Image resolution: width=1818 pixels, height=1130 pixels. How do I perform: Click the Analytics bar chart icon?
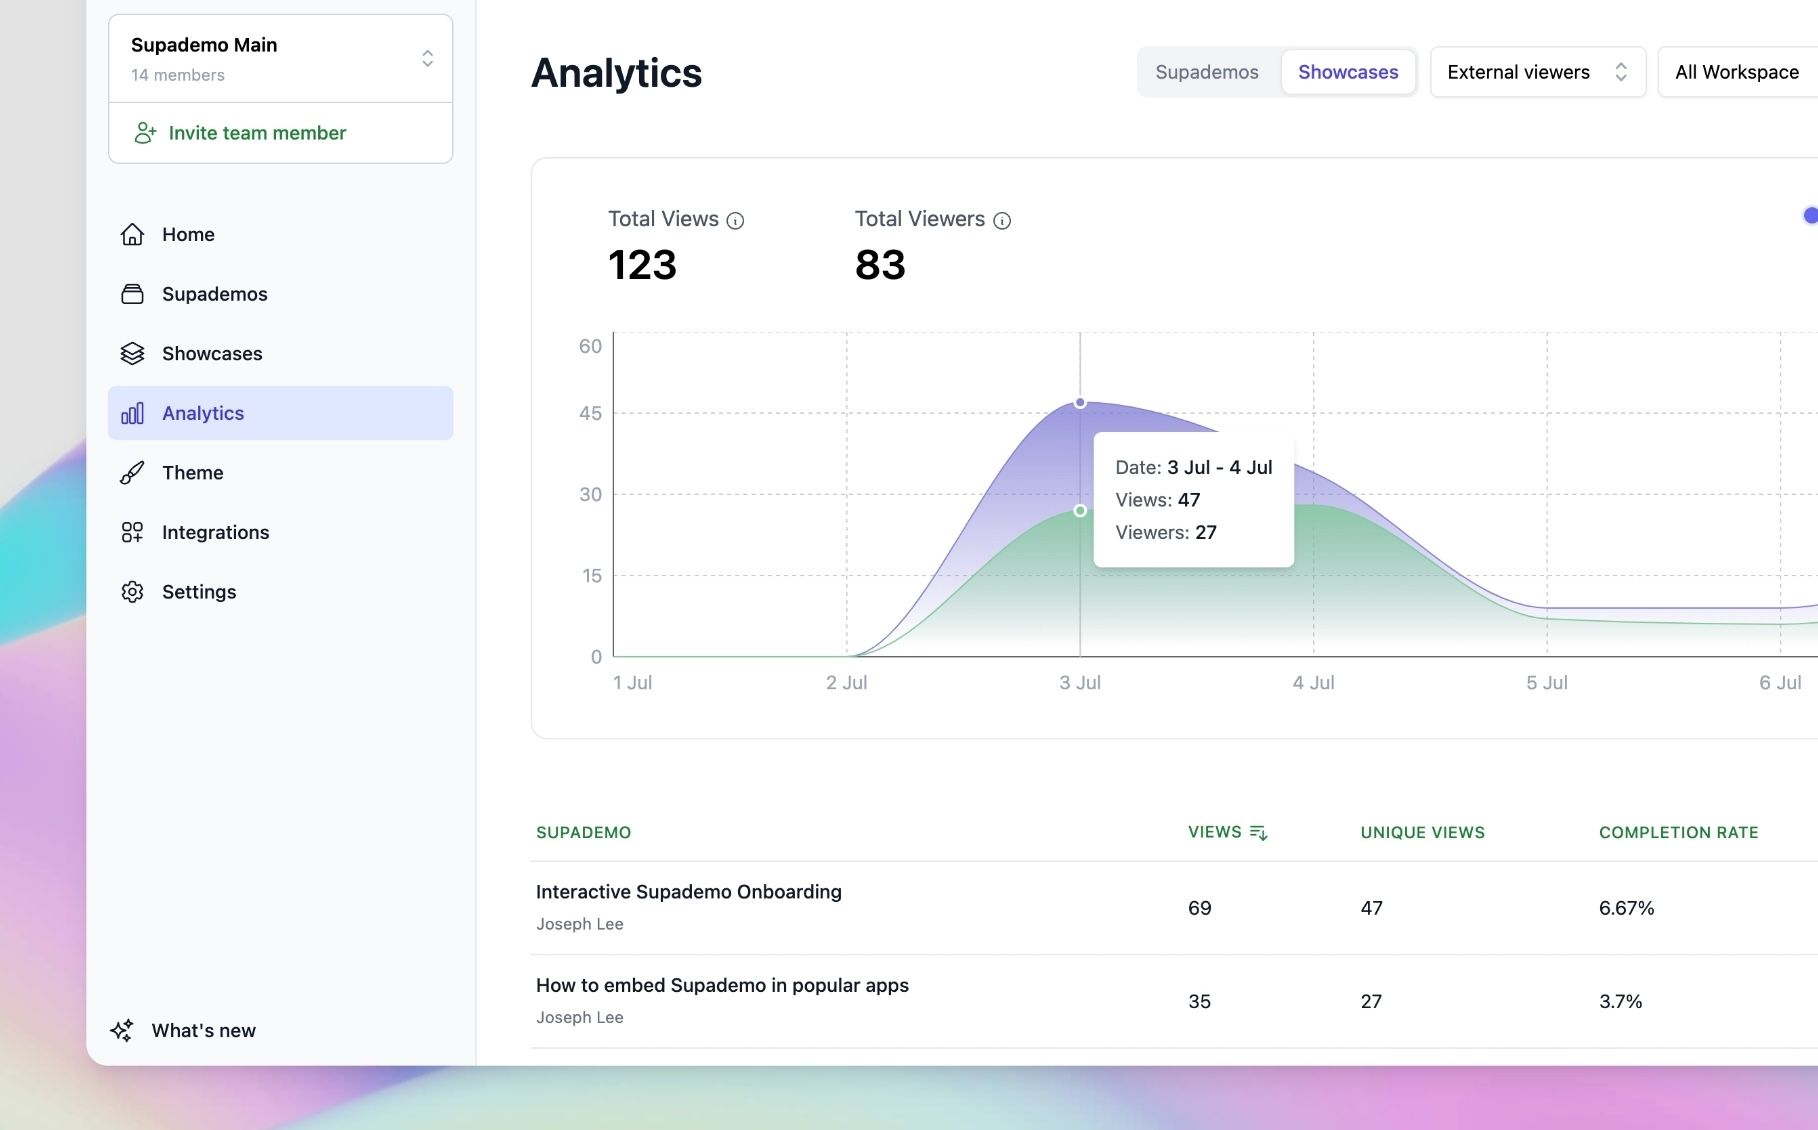(132, 413)
